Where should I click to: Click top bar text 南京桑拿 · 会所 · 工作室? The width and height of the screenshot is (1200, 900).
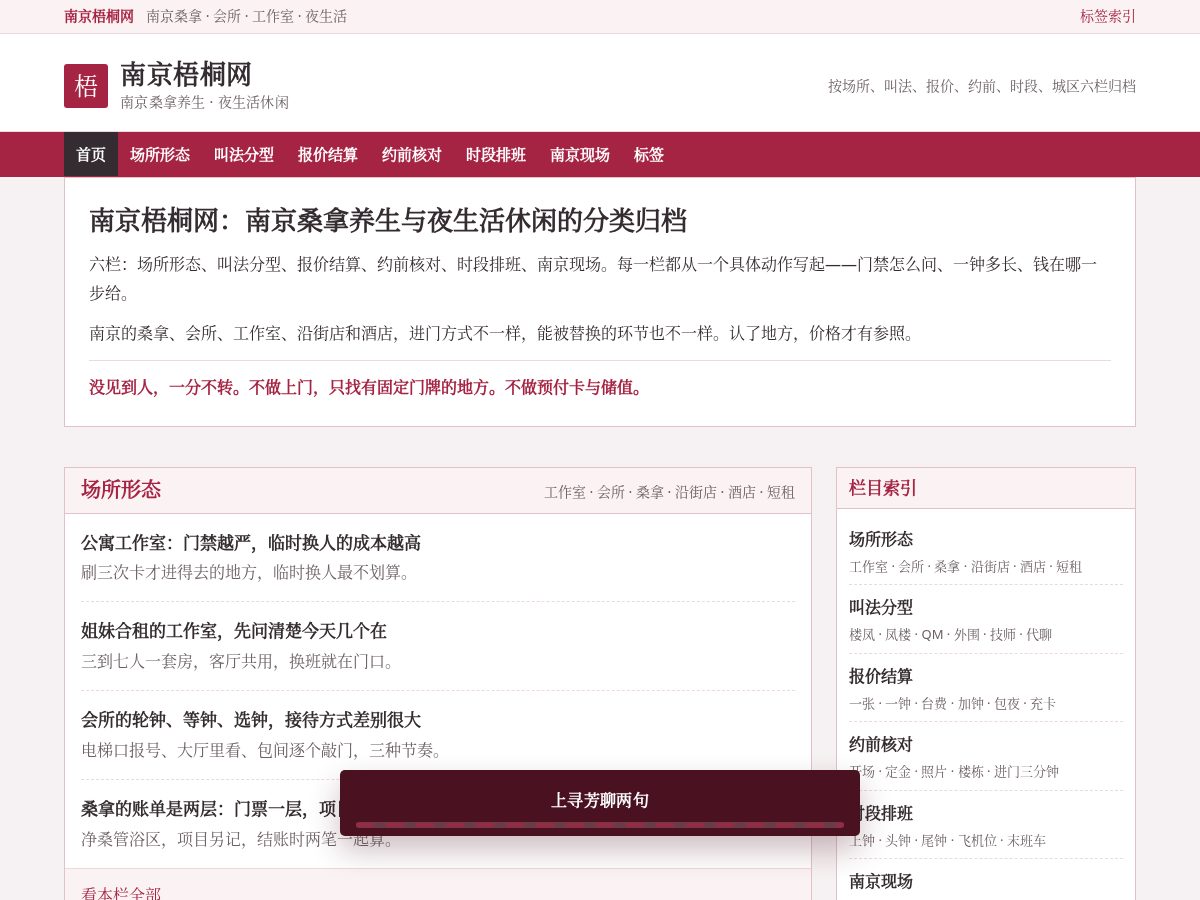pyautogui.click(x=247, y=16)
